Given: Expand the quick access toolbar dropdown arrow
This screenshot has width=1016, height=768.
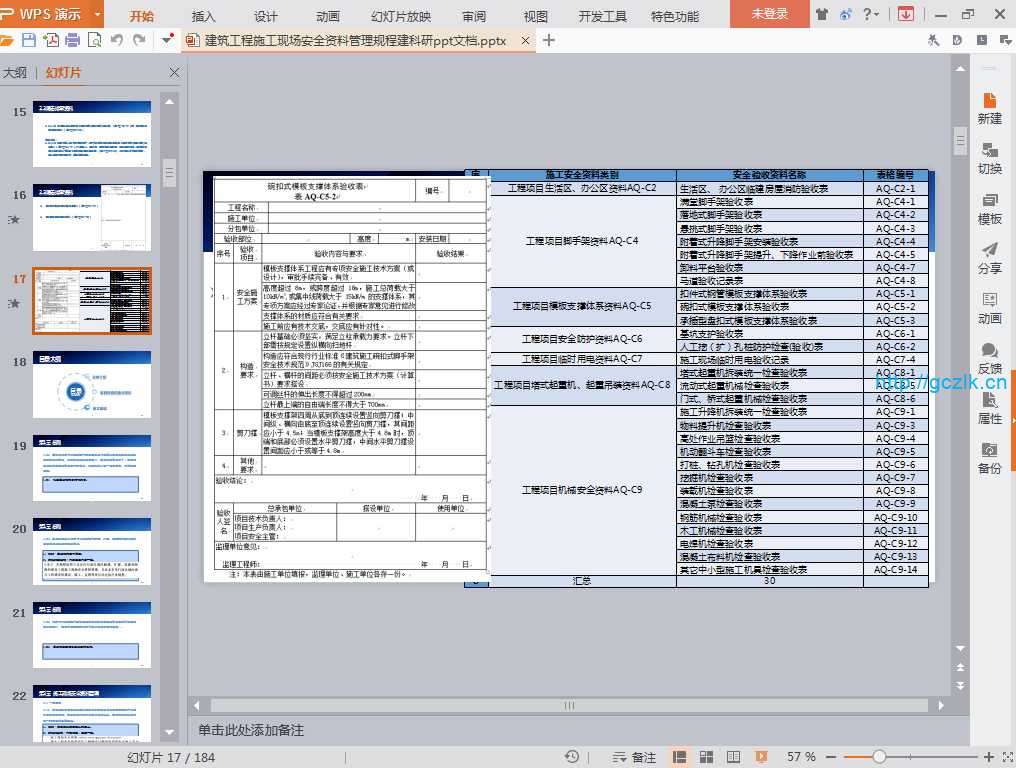Looking at the screenshot, I should 165,40.
